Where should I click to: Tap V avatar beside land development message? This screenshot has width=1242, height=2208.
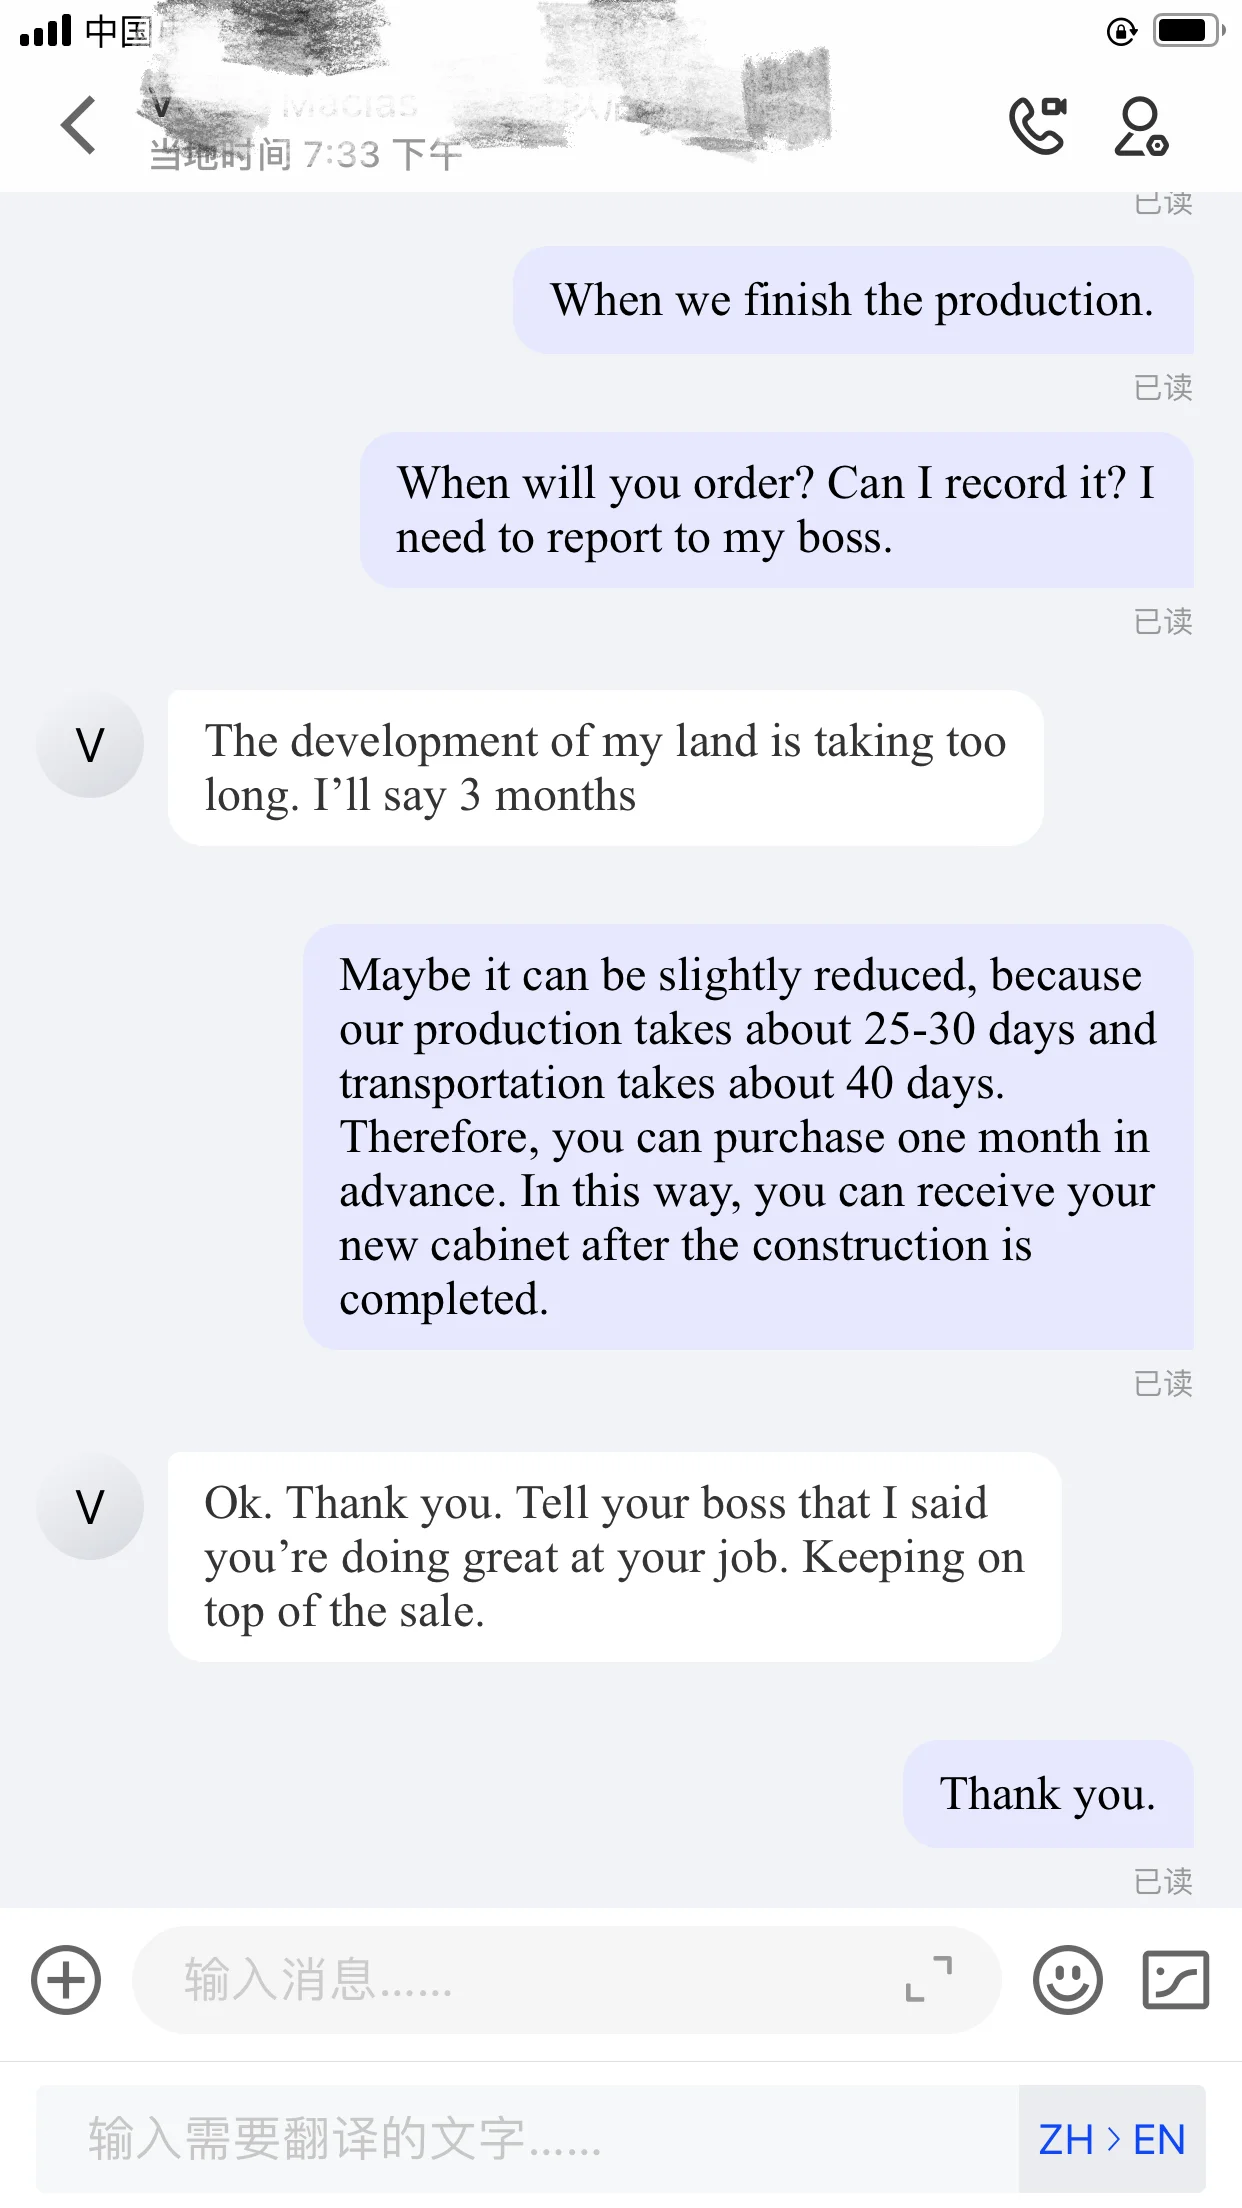point(90,745)
